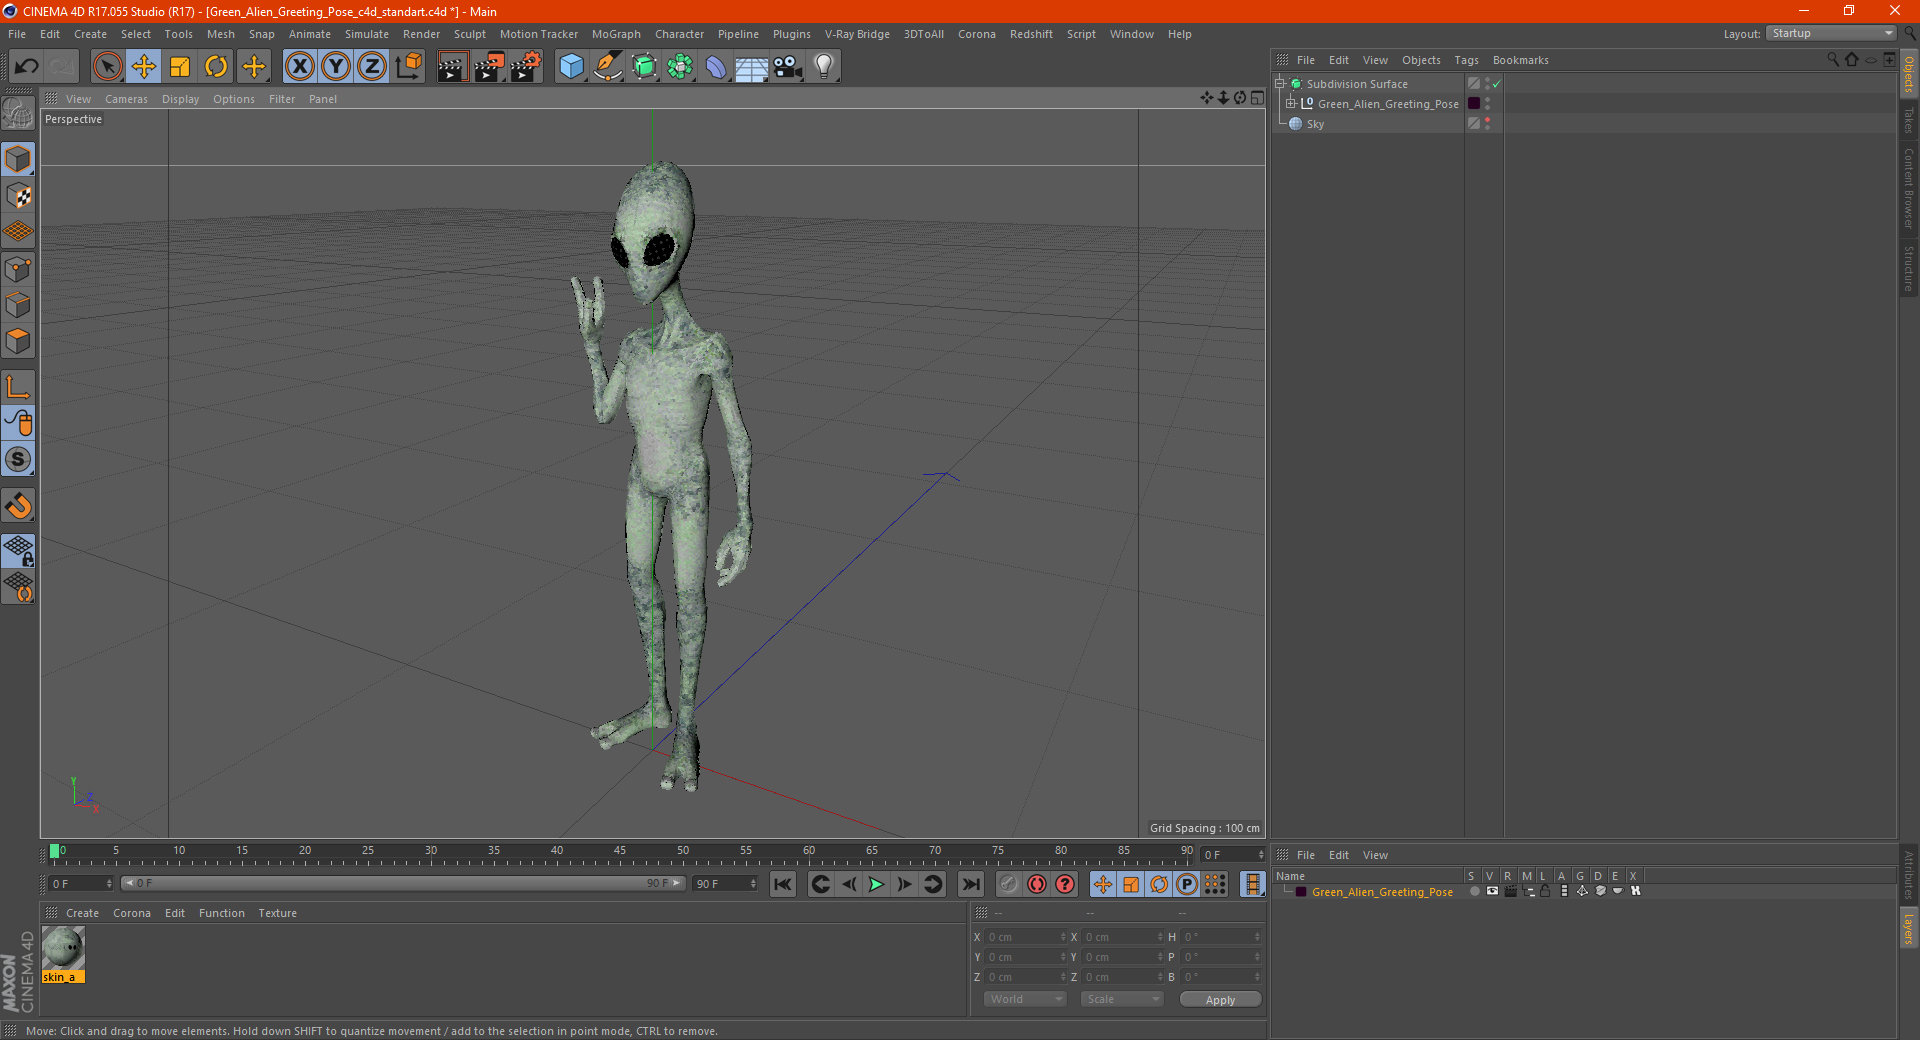Click the purple layer color swatch
This screenshot has width=1920, height=1040.
coord(1474,103)
